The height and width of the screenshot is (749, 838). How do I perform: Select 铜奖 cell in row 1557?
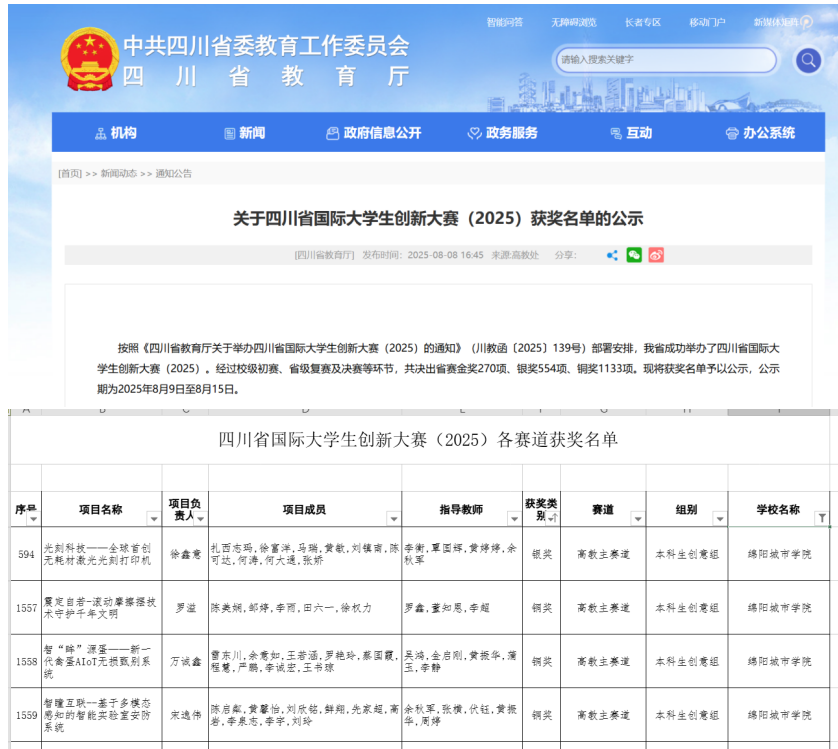click(x=541, y=608)
